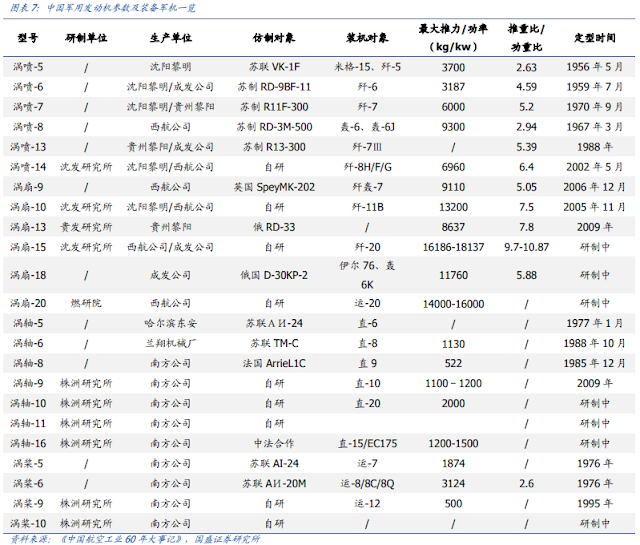Click the 苏制 RD-3M-500 cell

pos(274,127)
